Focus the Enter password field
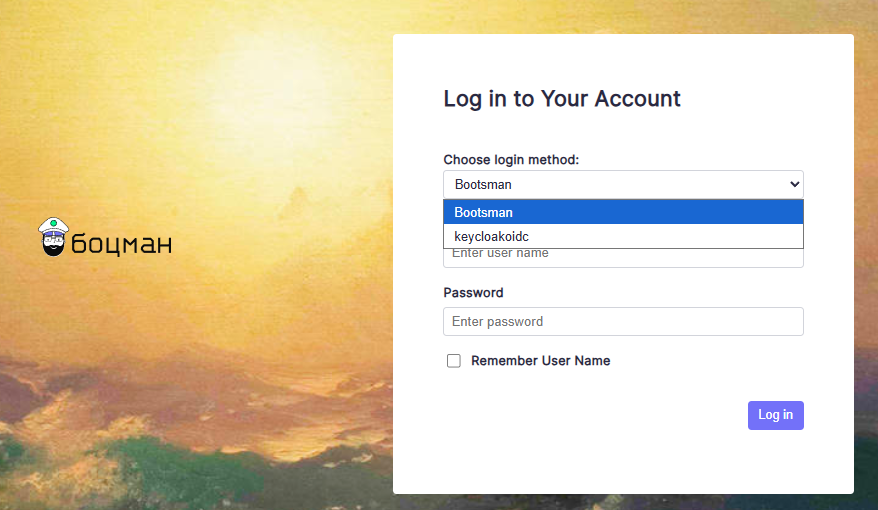878x510 pixels. click(x=623, y=321)
